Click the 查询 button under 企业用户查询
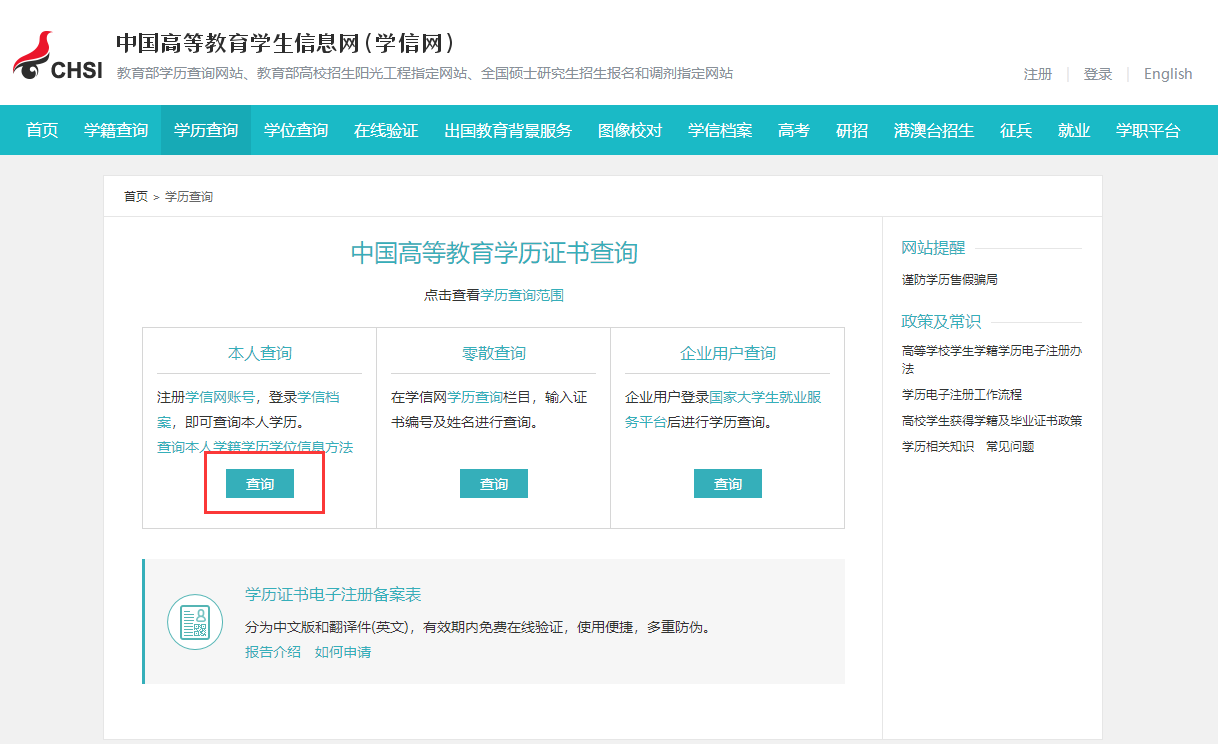The width and height of the screenshot is (1218, 744). [x=728, y=483]
